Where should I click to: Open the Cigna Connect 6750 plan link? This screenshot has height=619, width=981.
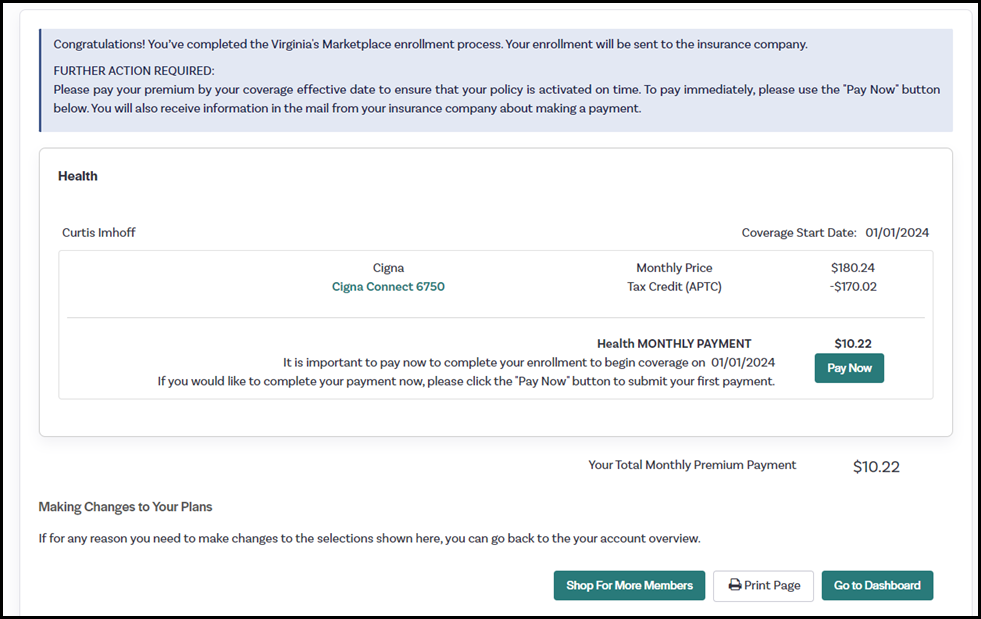(x=388, y=287)
